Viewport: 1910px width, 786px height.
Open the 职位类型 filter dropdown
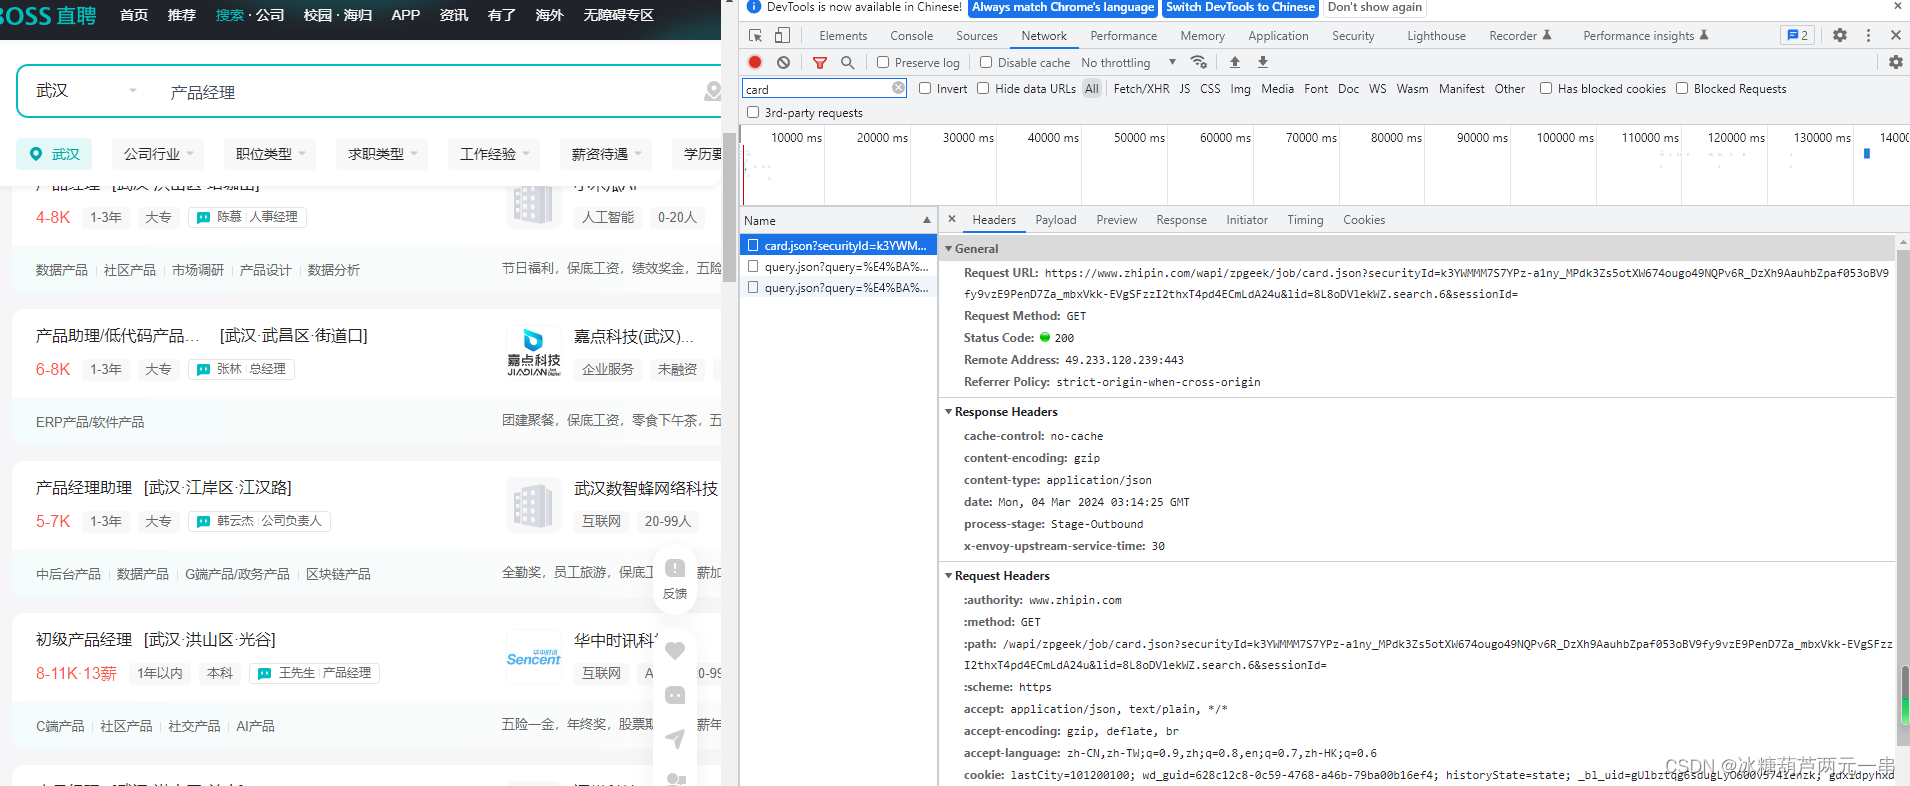tap(270, 154)
